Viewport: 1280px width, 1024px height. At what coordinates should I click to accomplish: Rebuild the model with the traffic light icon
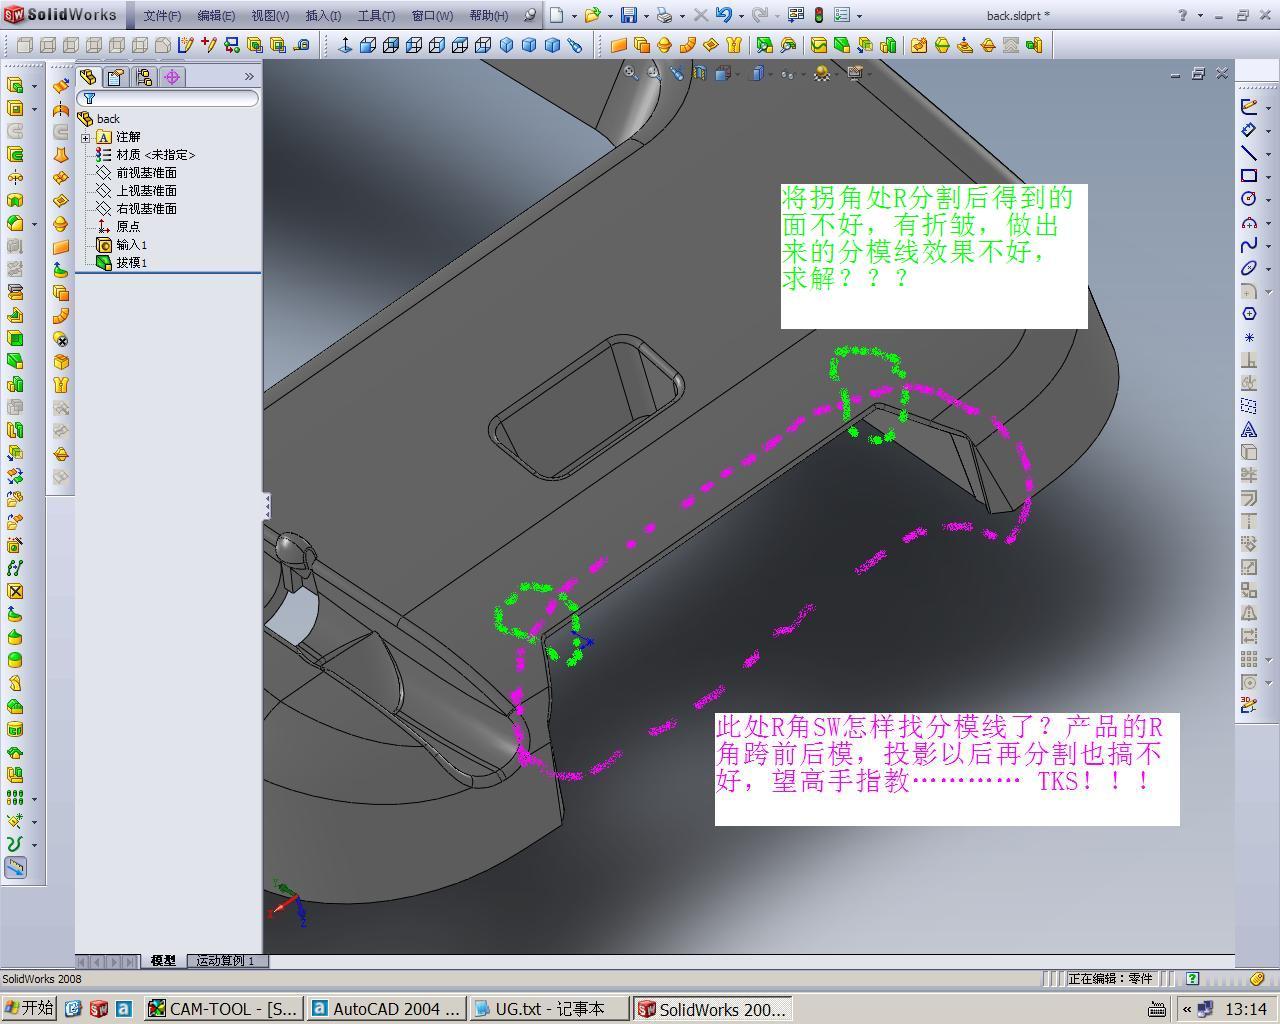pos(819,15)
